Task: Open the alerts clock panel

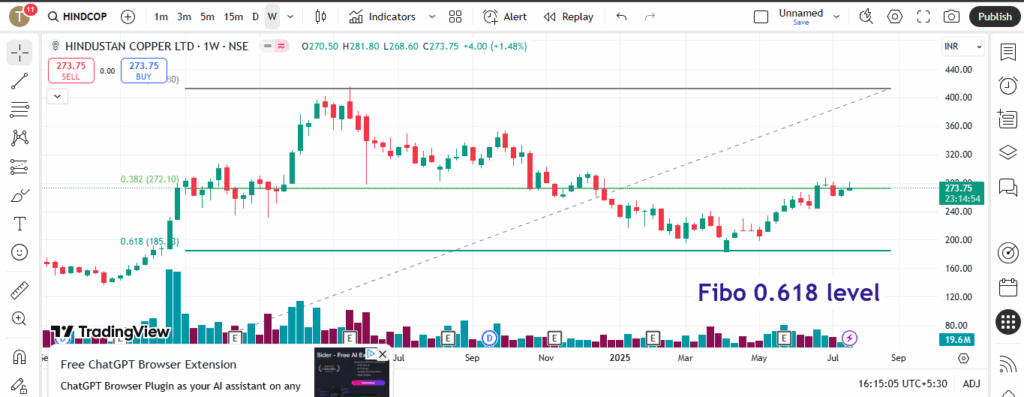Action: [1008, 85]
